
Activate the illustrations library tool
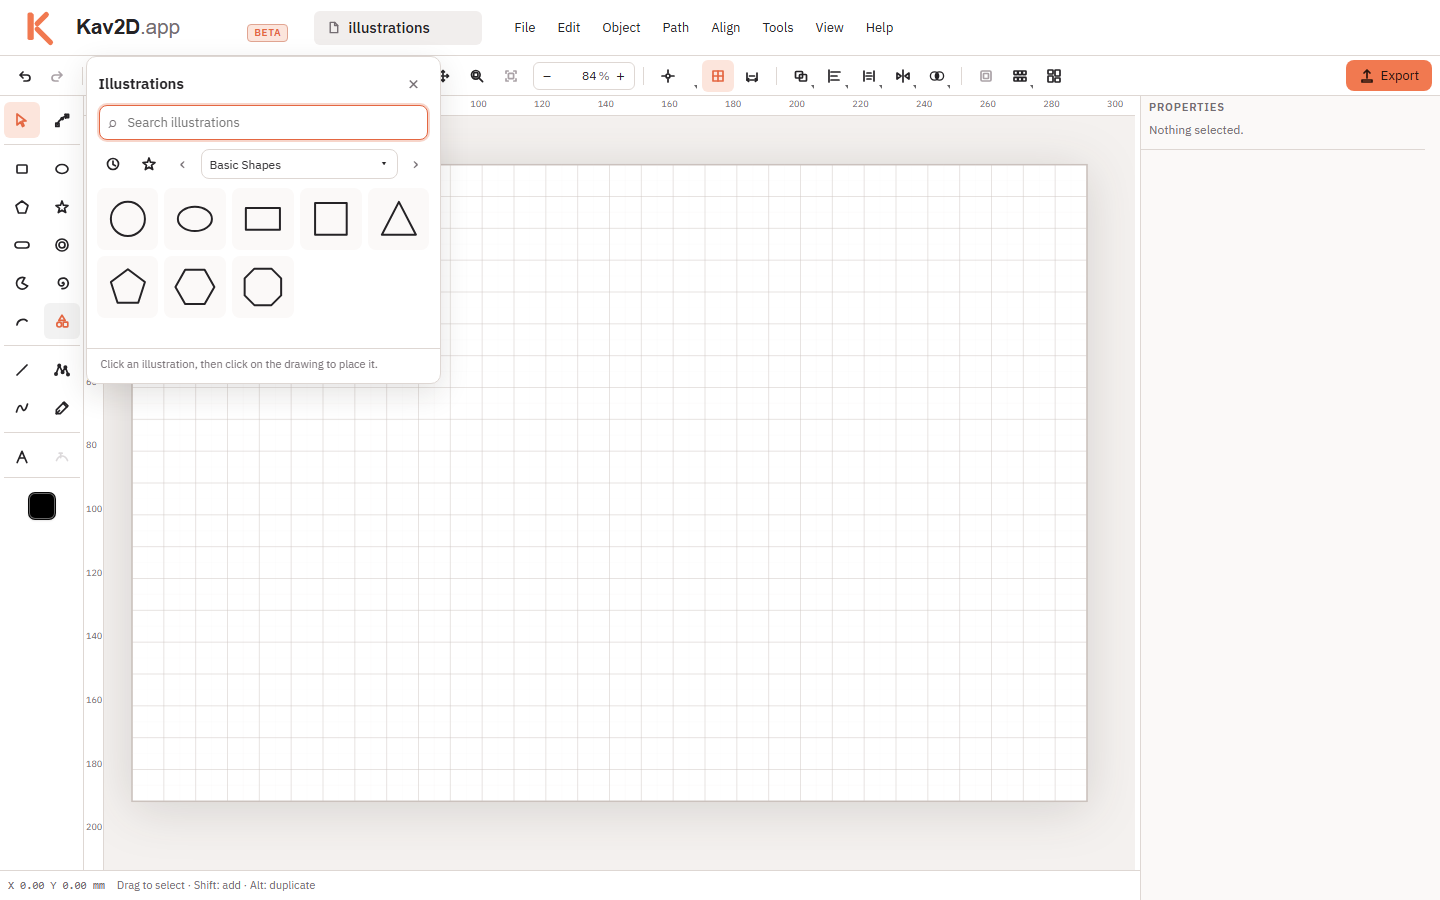[62, 322]
